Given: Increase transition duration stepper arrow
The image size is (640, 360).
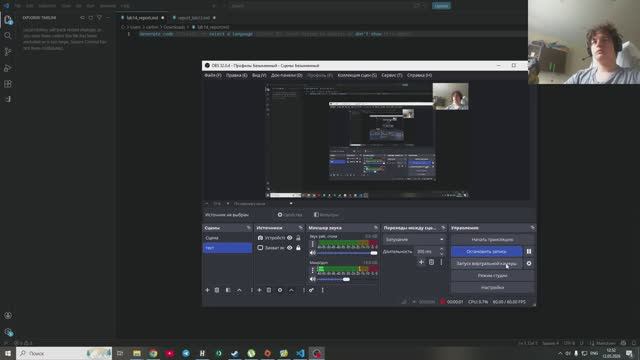Looking at the screenshot, I should coord(441,249).
